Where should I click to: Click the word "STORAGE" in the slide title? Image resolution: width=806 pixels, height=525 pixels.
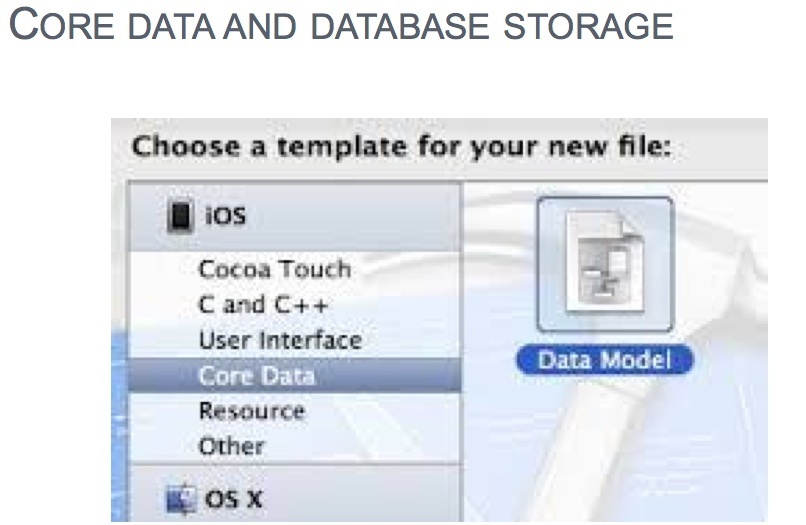[589, 27]
